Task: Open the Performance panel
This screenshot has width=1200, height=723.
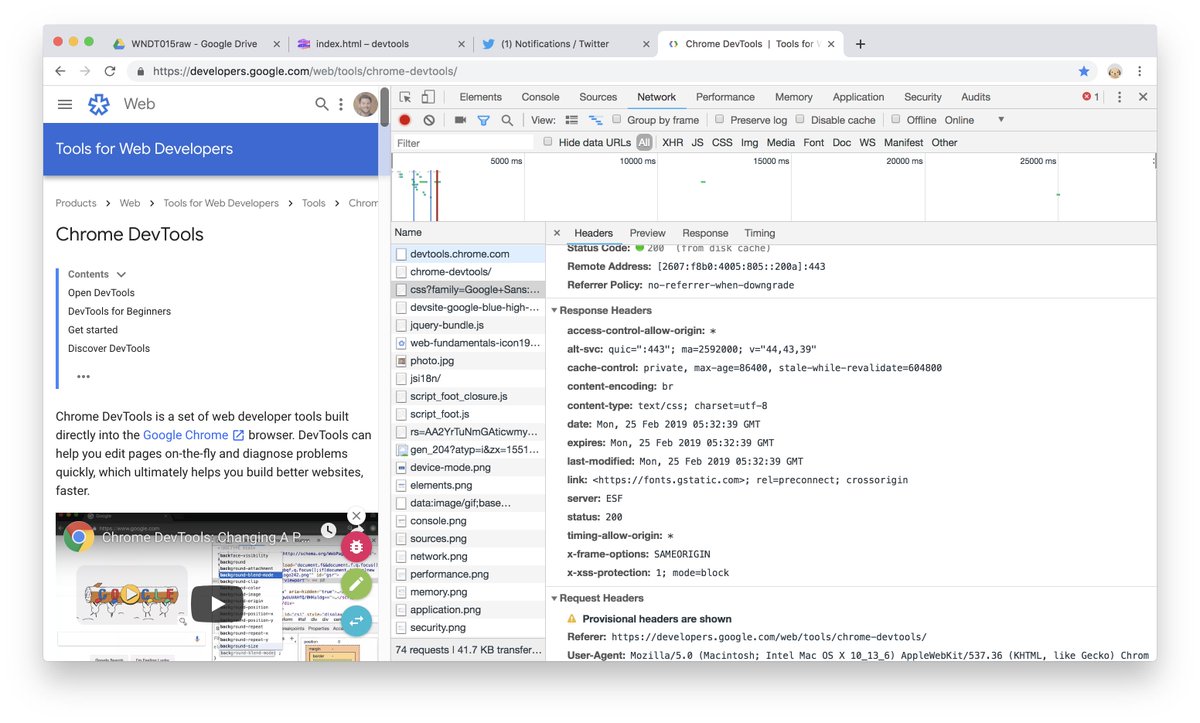Action: coord(725,97)
